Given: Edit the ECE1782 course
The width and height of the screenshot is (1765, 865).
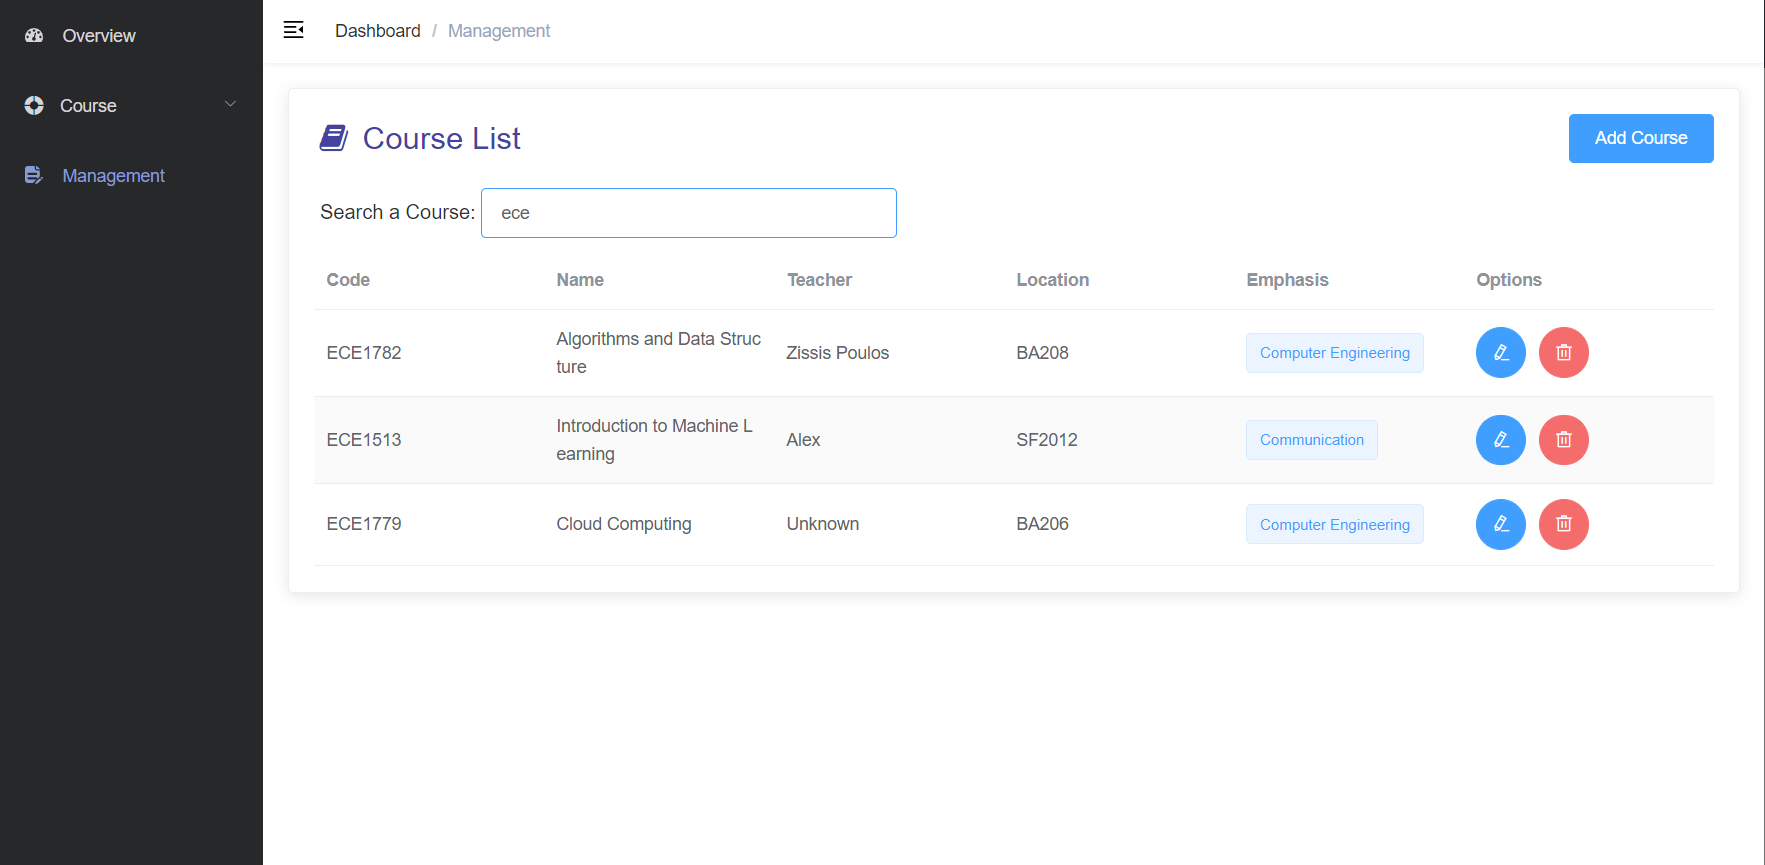Looking at the screenshot, I should pos(1501,353).
